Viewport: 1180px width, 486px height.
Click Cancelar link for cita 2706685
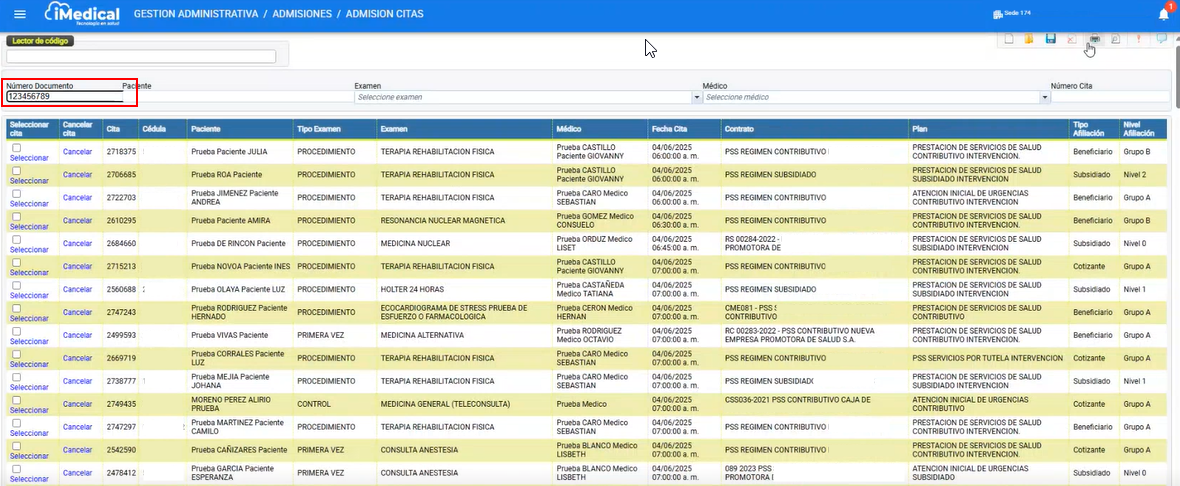pyautogui.click(x=77, y=175)
